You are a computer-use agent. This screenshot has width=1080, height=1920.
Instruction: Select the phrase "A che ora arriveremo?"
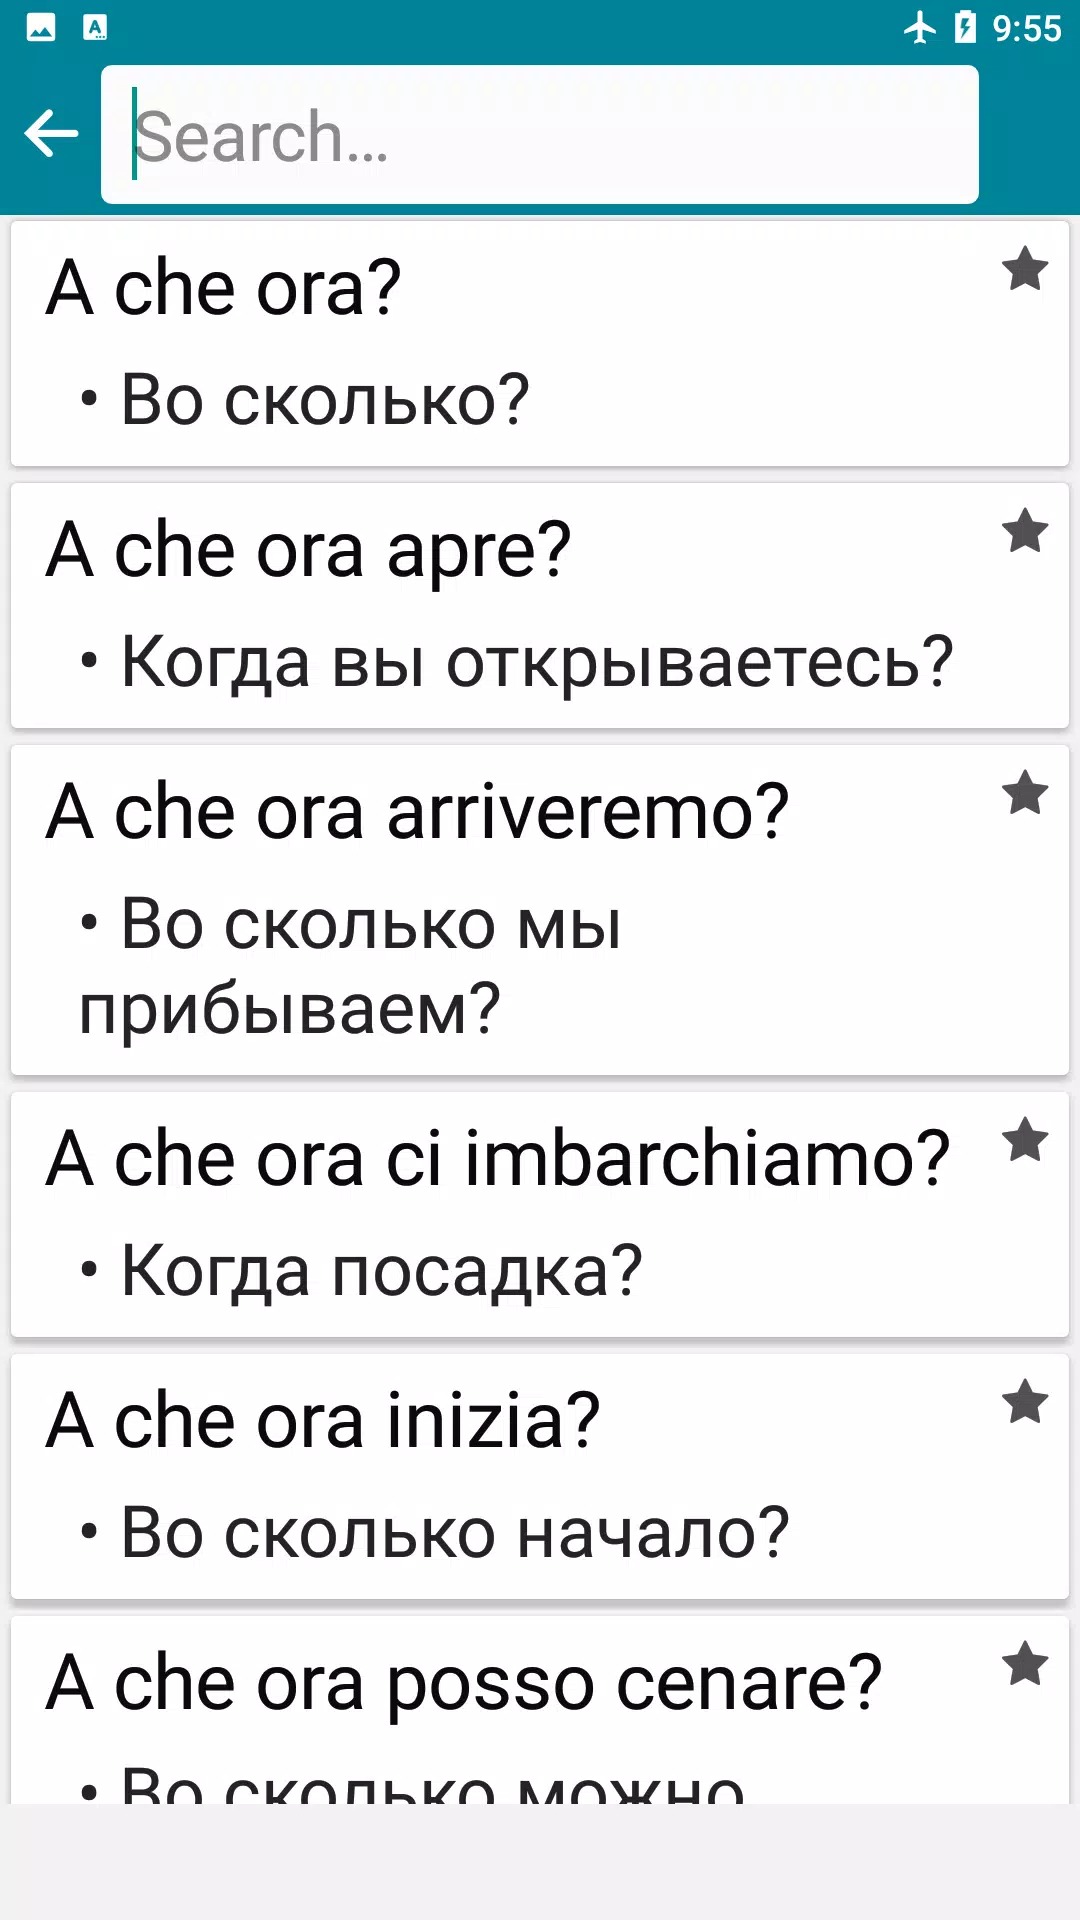pyautogui.click(x=418, y=812)
